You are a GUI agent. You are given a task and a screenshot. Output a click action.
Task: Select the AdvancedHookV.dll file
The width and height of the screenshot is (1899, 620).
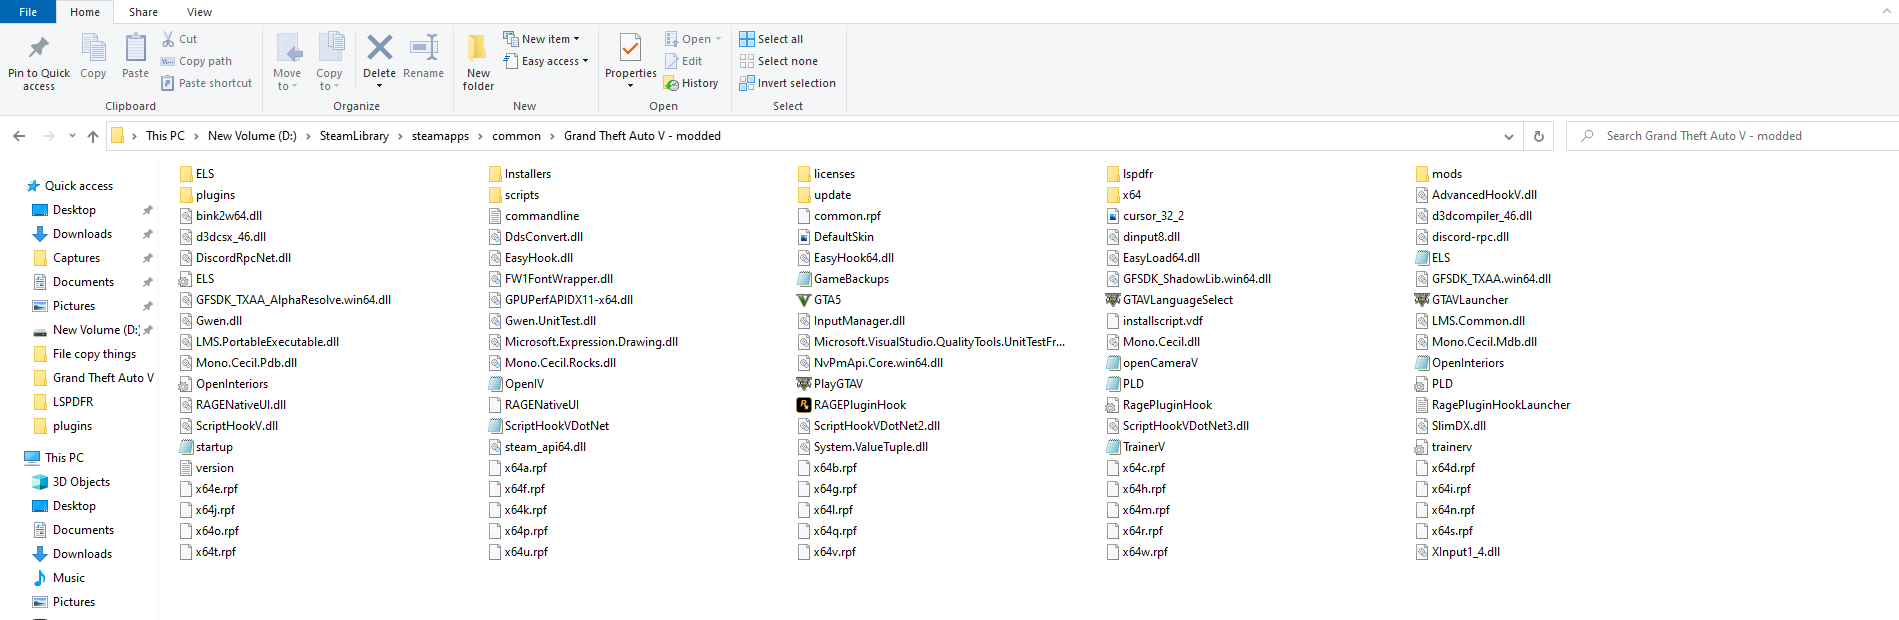tap(1476, 195)
